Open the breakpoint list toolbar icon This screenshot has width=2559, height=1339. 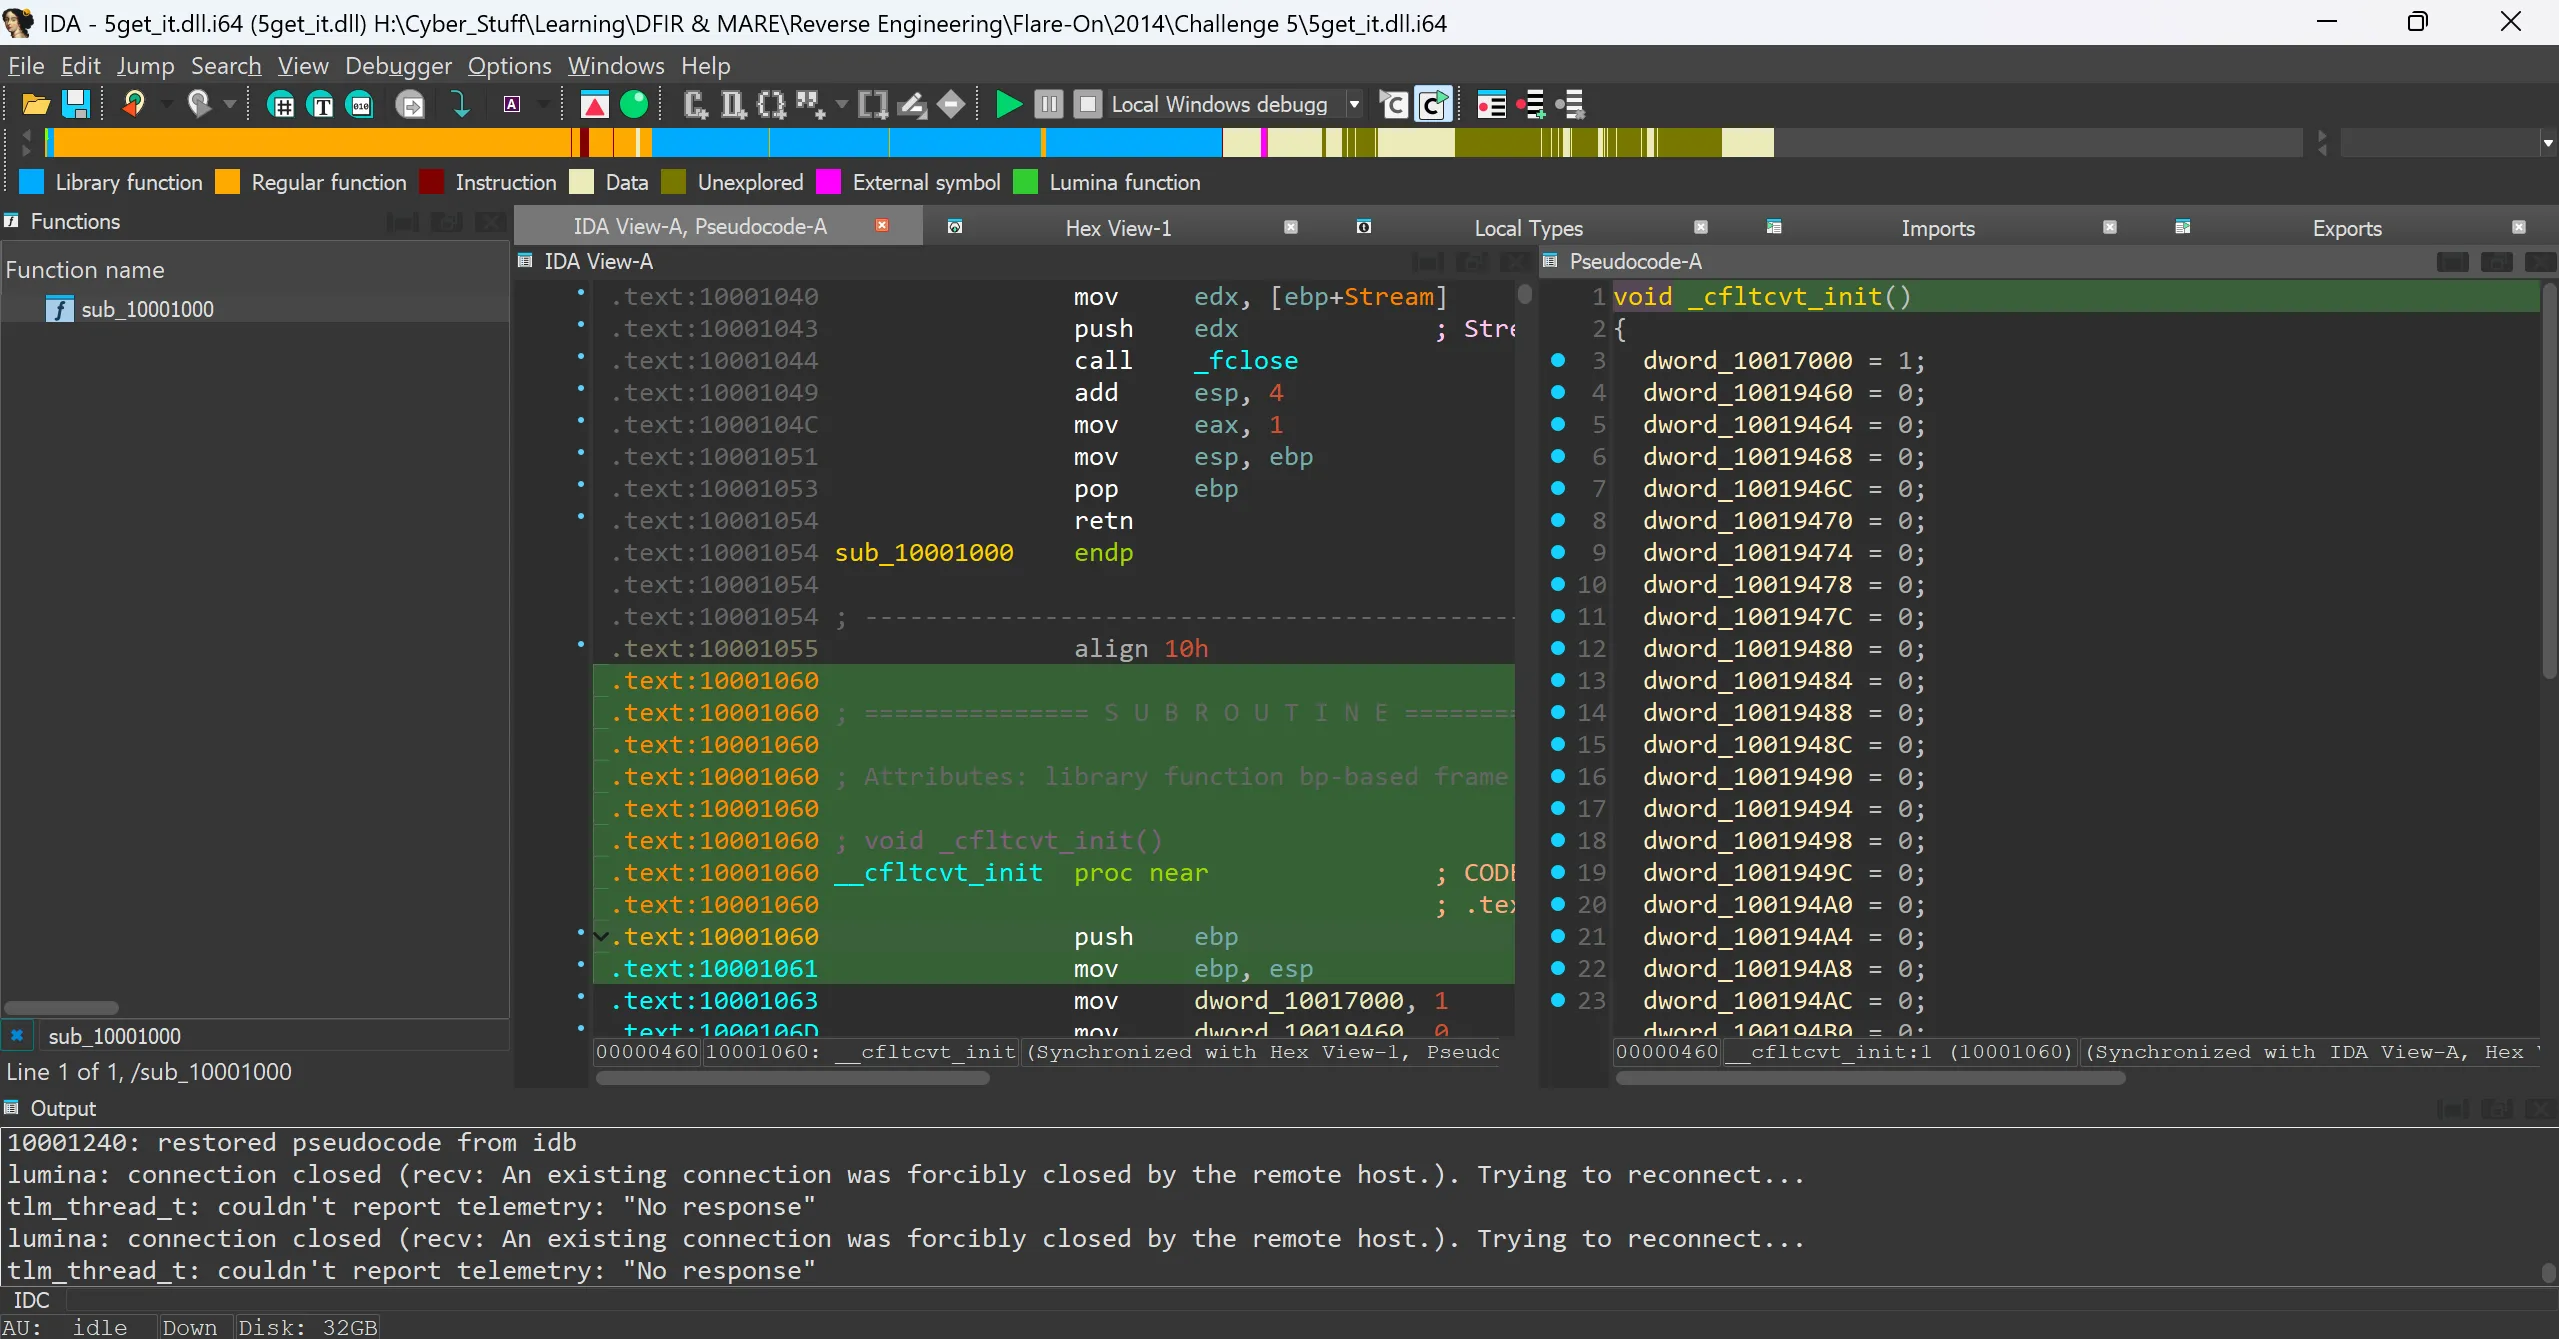click(1491, 104)
